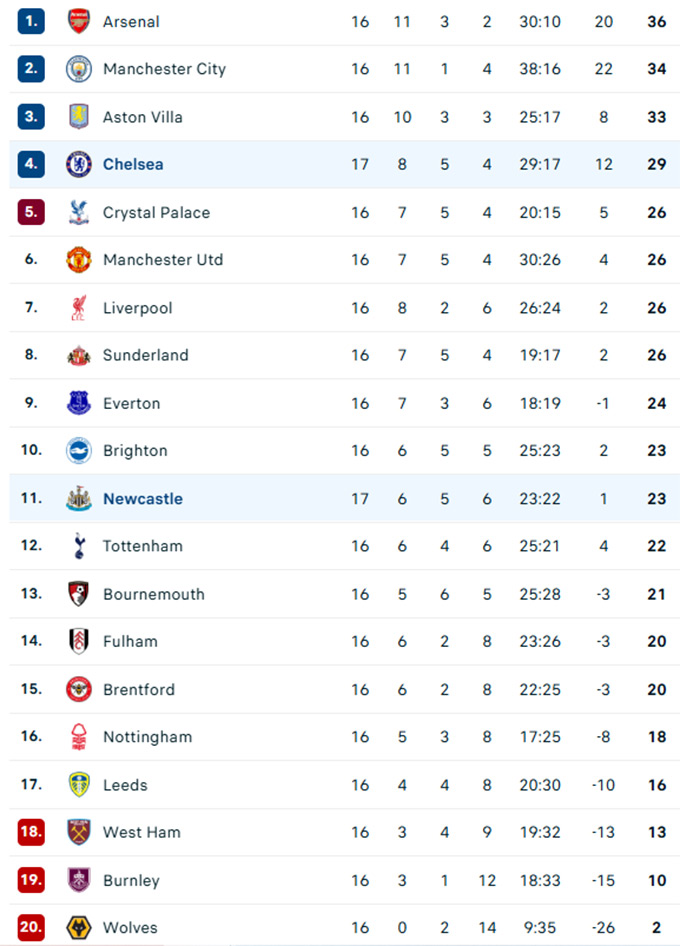Click the West Ham club crest

click(x=79, y=832)
